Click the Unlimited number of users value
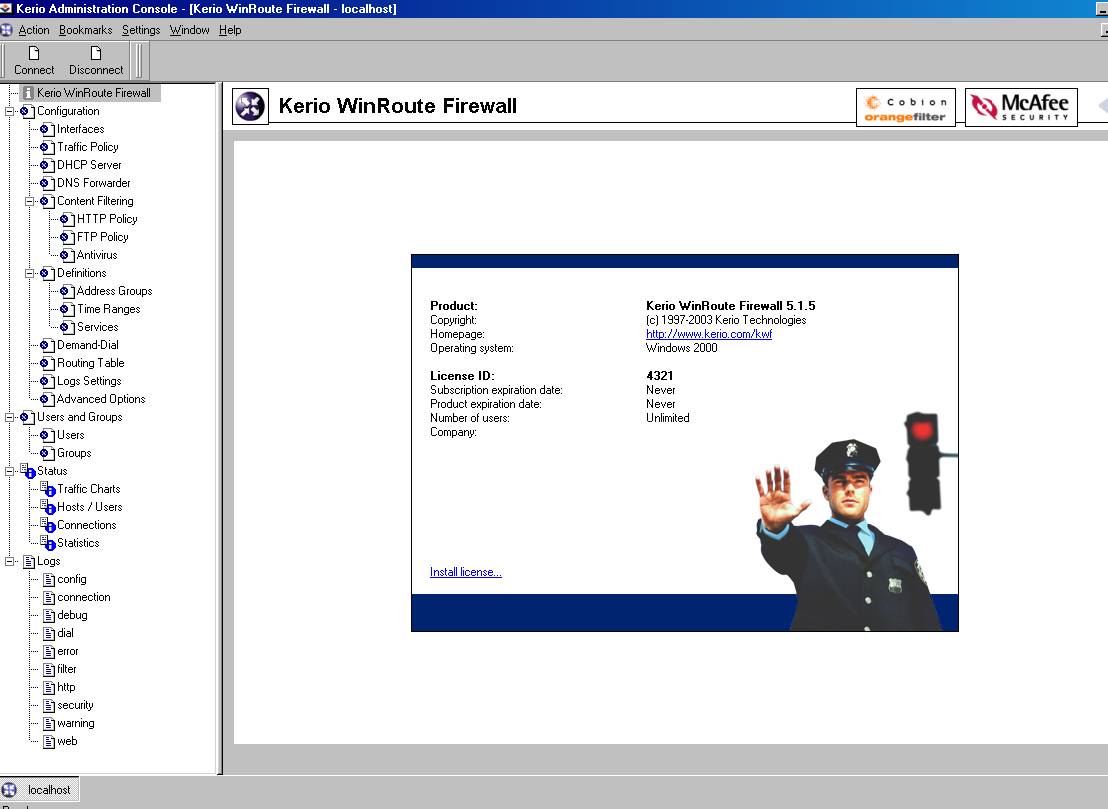The width and height of the screenshot is (1108, 809). (667, 418)
